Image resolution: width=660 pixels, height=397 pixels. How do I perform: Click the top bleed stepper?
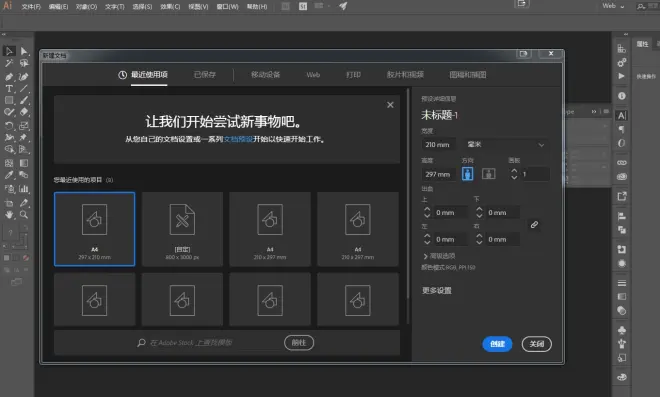[427, 212]
